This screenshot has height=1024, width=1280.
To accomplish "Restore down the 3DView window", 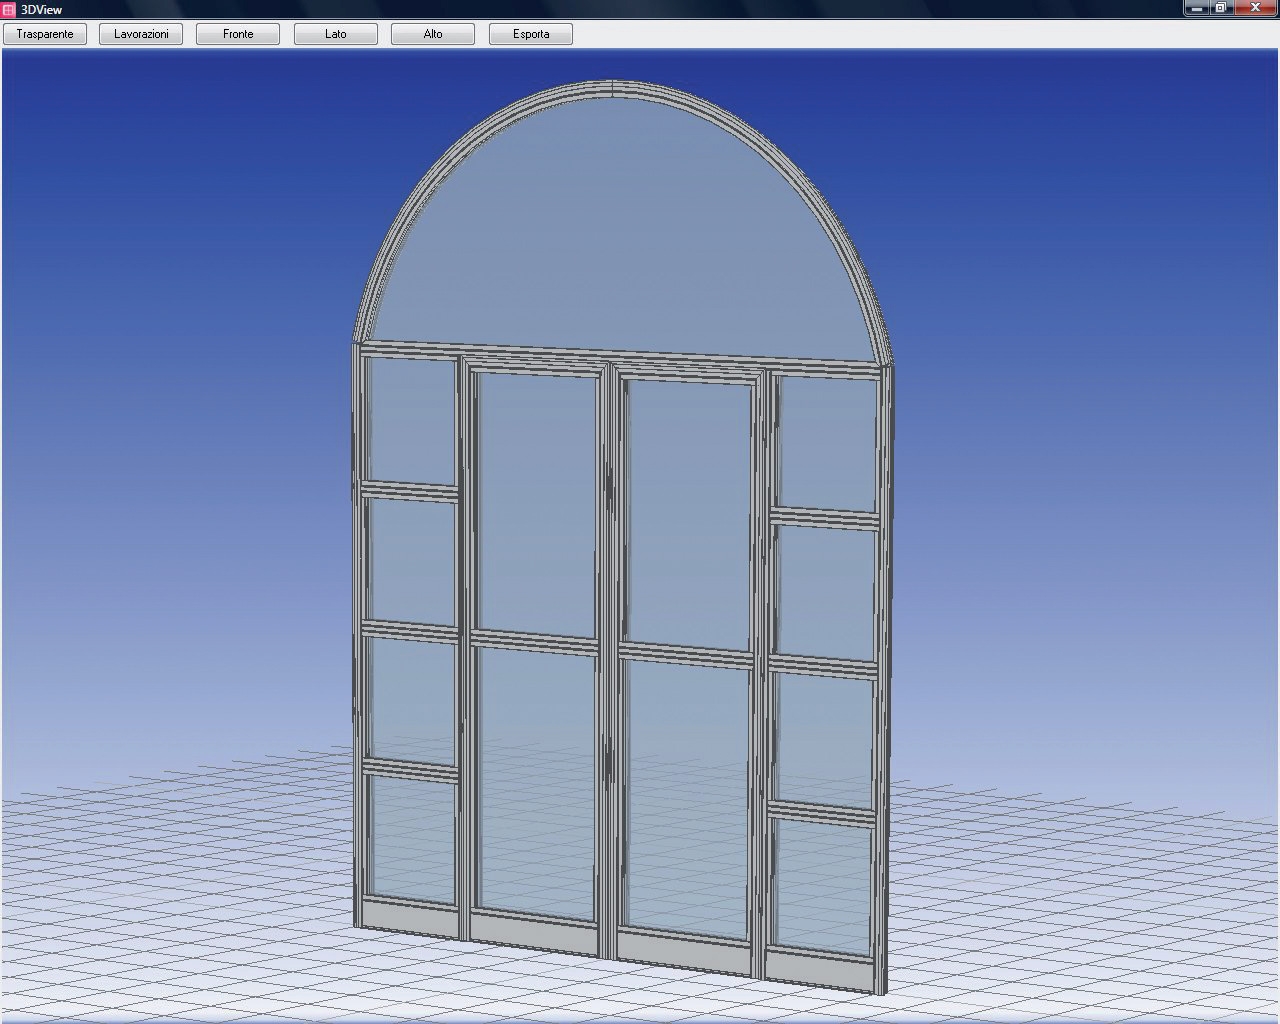I will [x=1221, y=9].
